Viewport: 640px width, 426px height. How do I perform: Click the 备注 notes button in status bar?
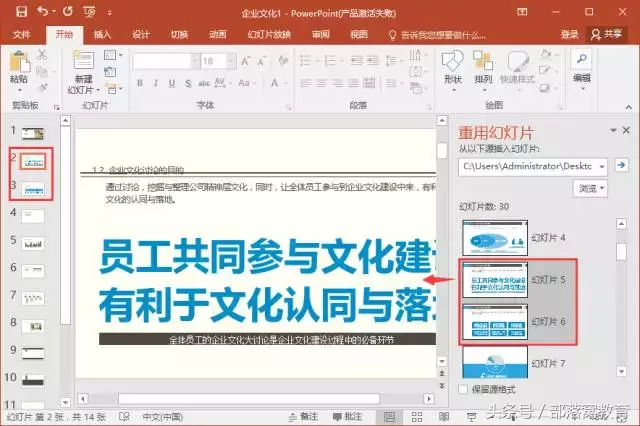point(303,417)
